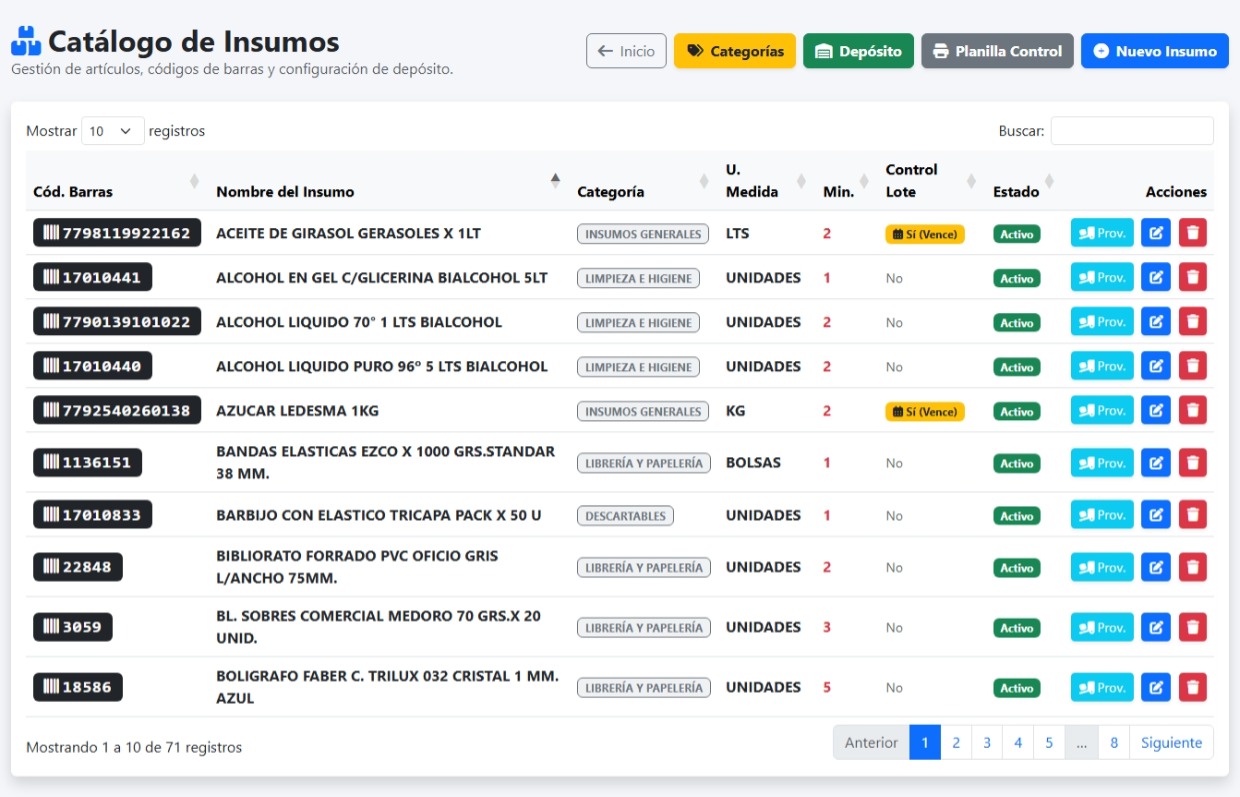Viewport: 1240px width, 797px height.
Task: Sort the table by Categoría
Action: [644, 181]
